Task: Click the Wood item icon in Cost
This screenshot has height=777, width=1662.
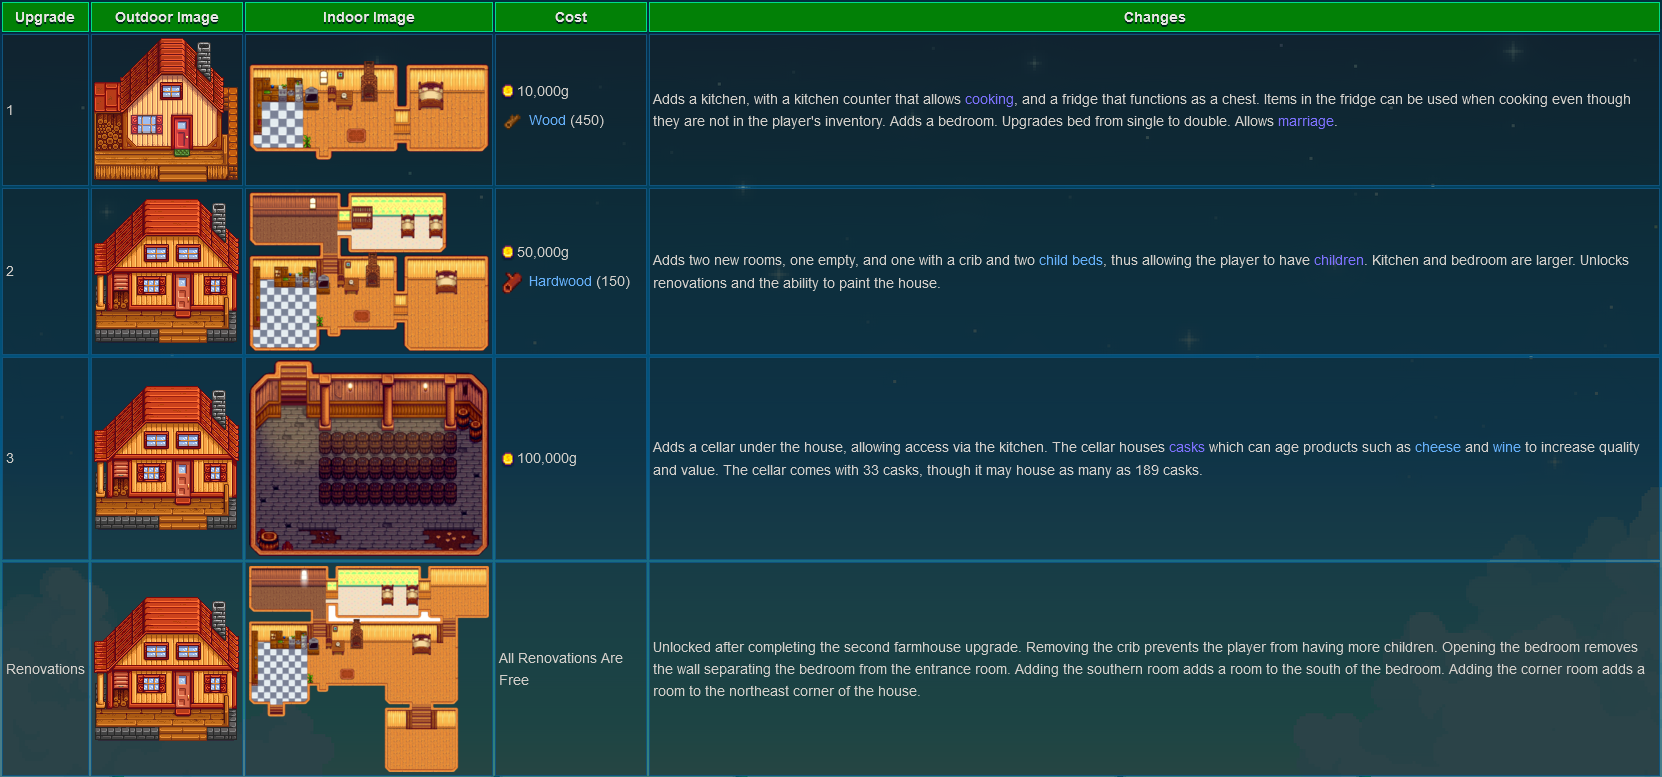Action: (512, 121)
